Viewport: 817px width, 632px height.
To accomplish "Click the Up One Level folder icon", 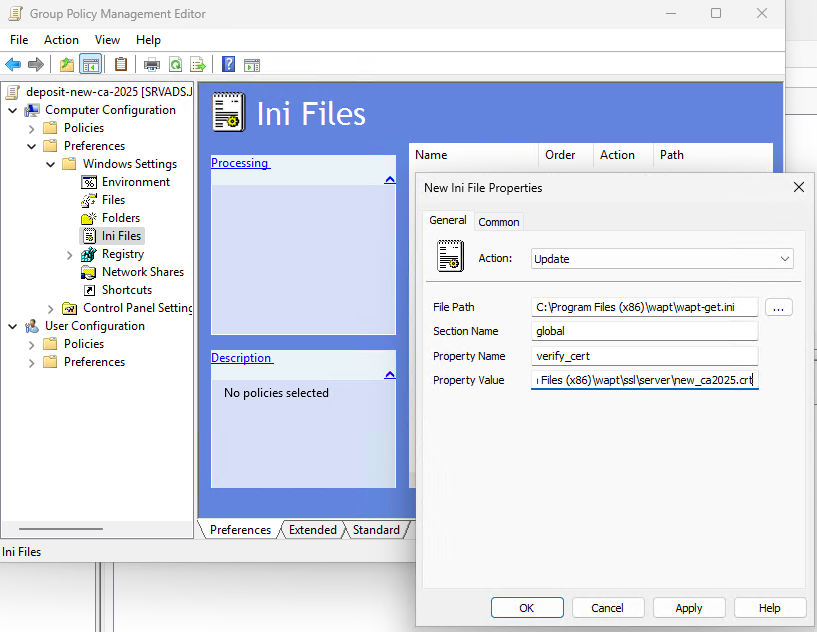I will (67, 65).
